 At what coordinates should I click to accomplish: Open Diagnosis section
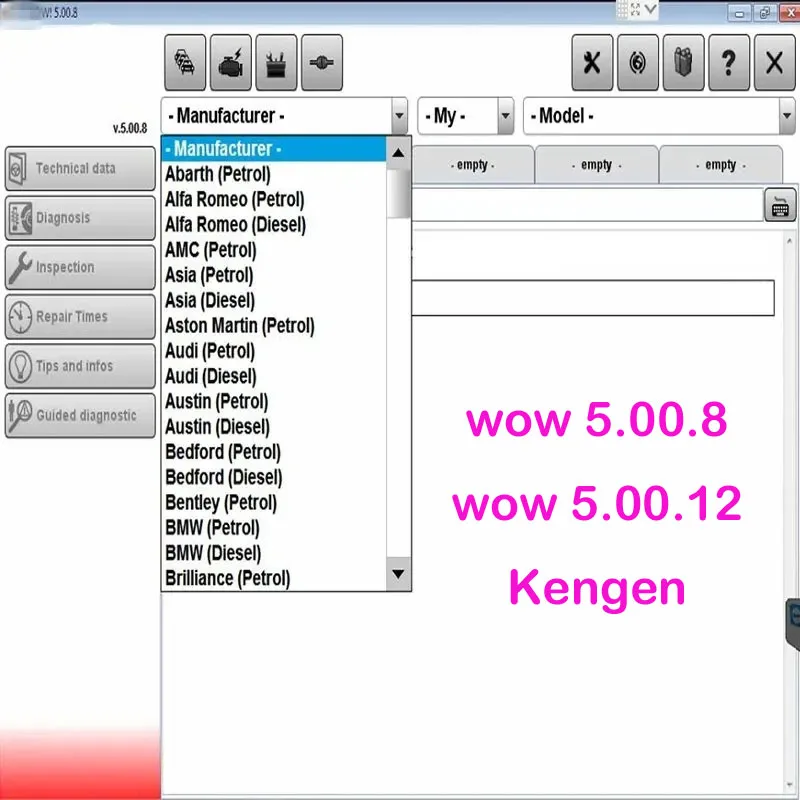click(x=80, y=218)
